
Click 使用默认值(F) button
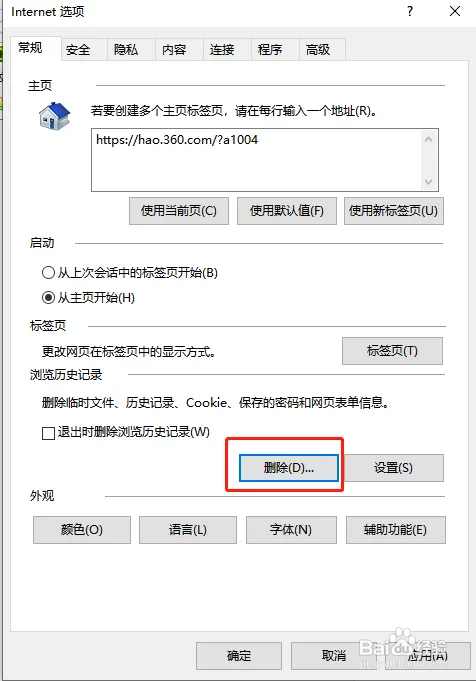pyautogui.click(x=287, y=211)
